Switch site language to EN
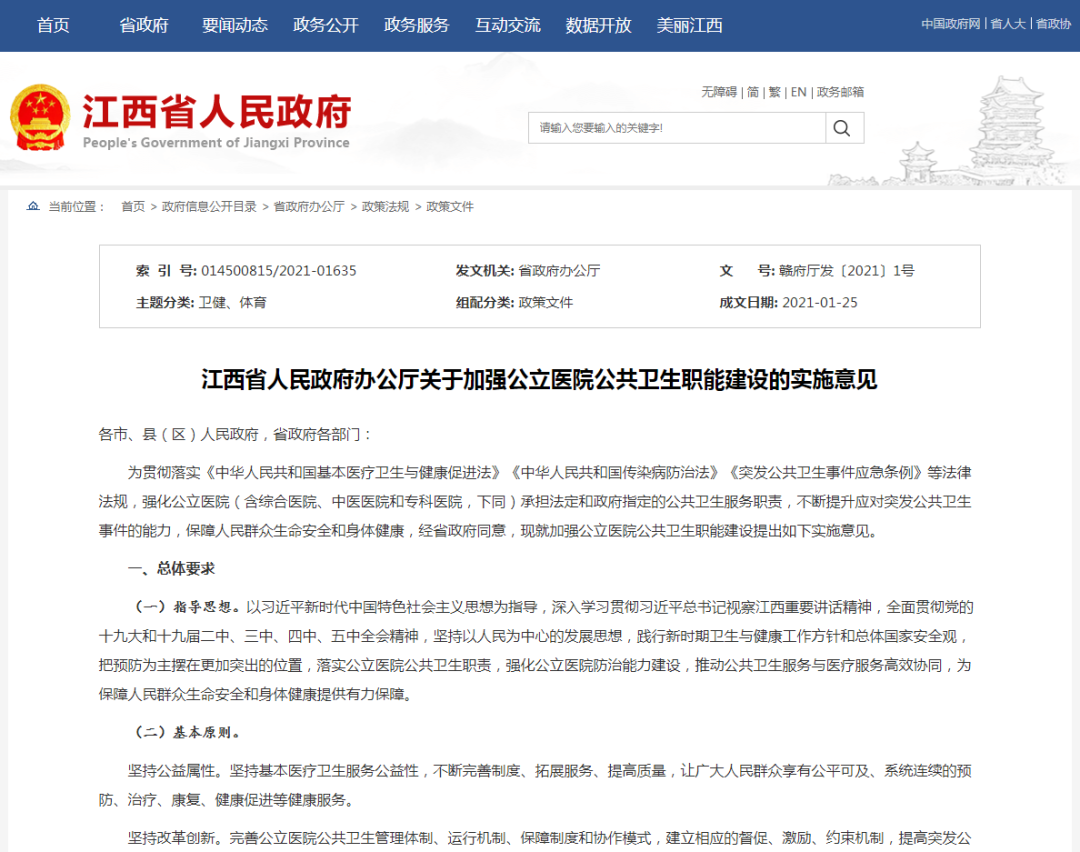 [798, 92]
